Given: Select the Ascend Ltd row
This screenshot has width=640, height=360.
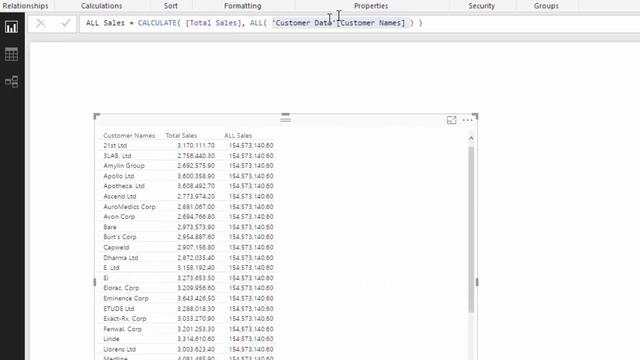Looking at the screenshot, I should point(188,196).
